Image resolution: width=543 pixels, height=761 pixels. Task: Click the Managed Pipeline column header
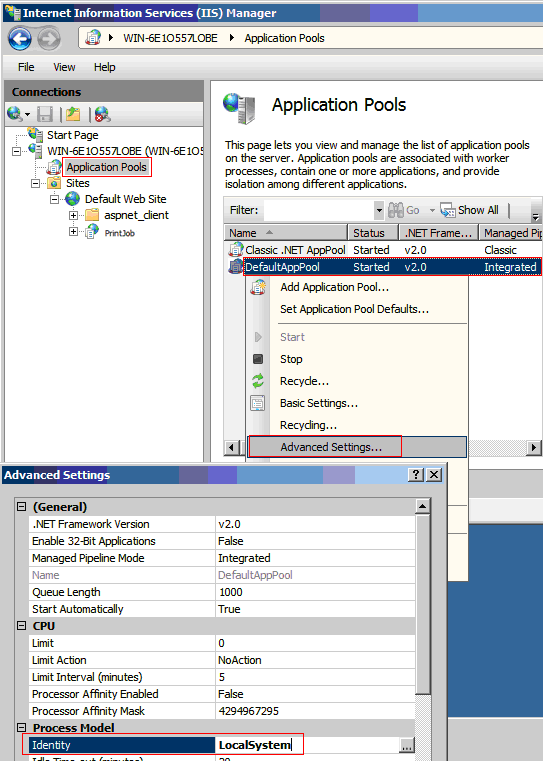pyautogui.click(x=511, y=233)
